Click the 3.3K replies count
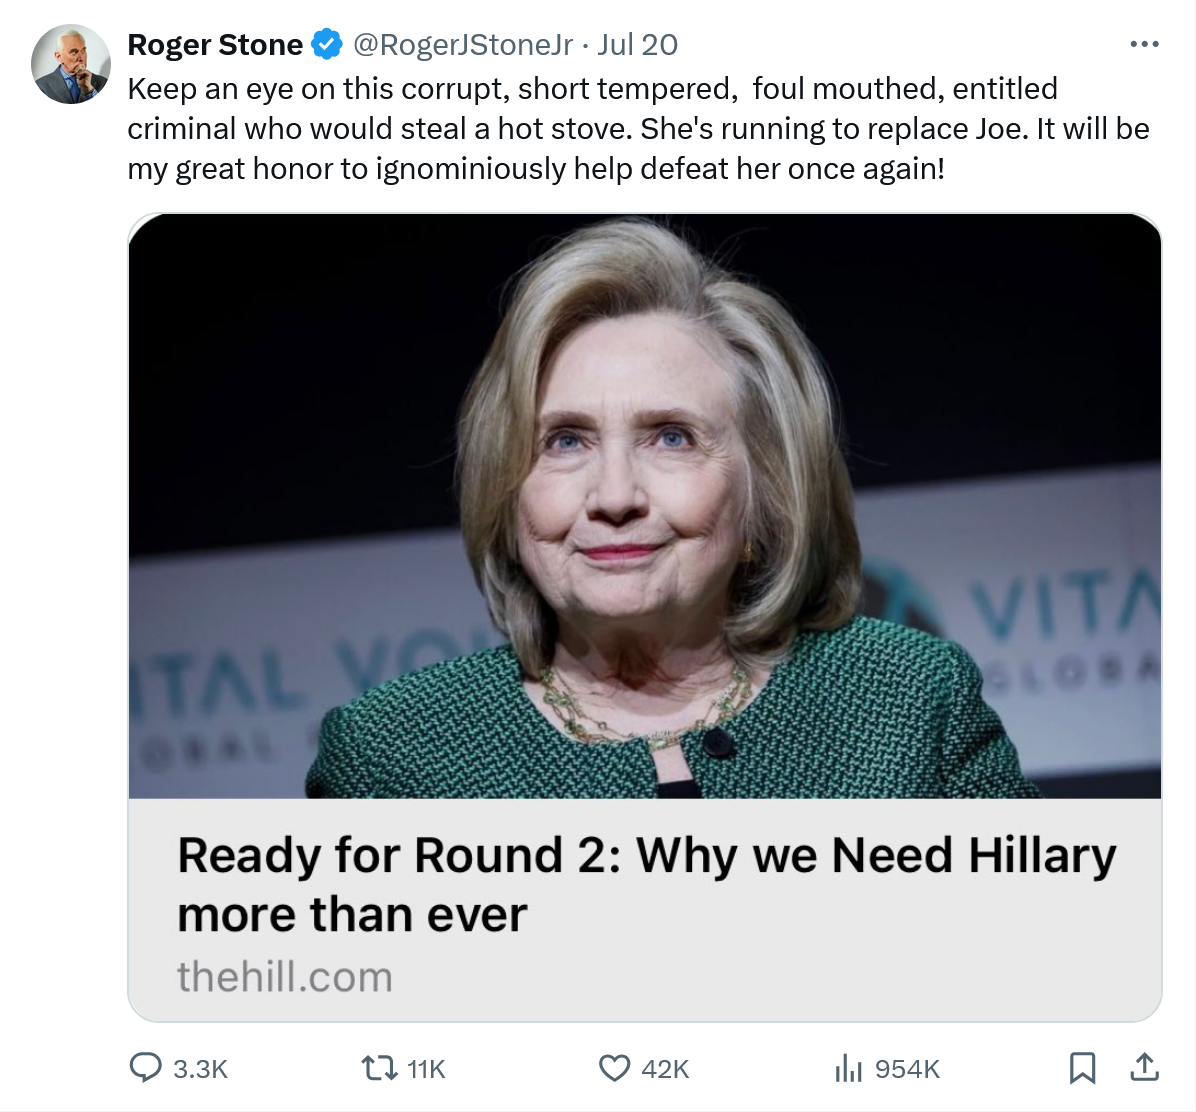The height and width of the screenshot is (1112, 1196). [200, 1069]
